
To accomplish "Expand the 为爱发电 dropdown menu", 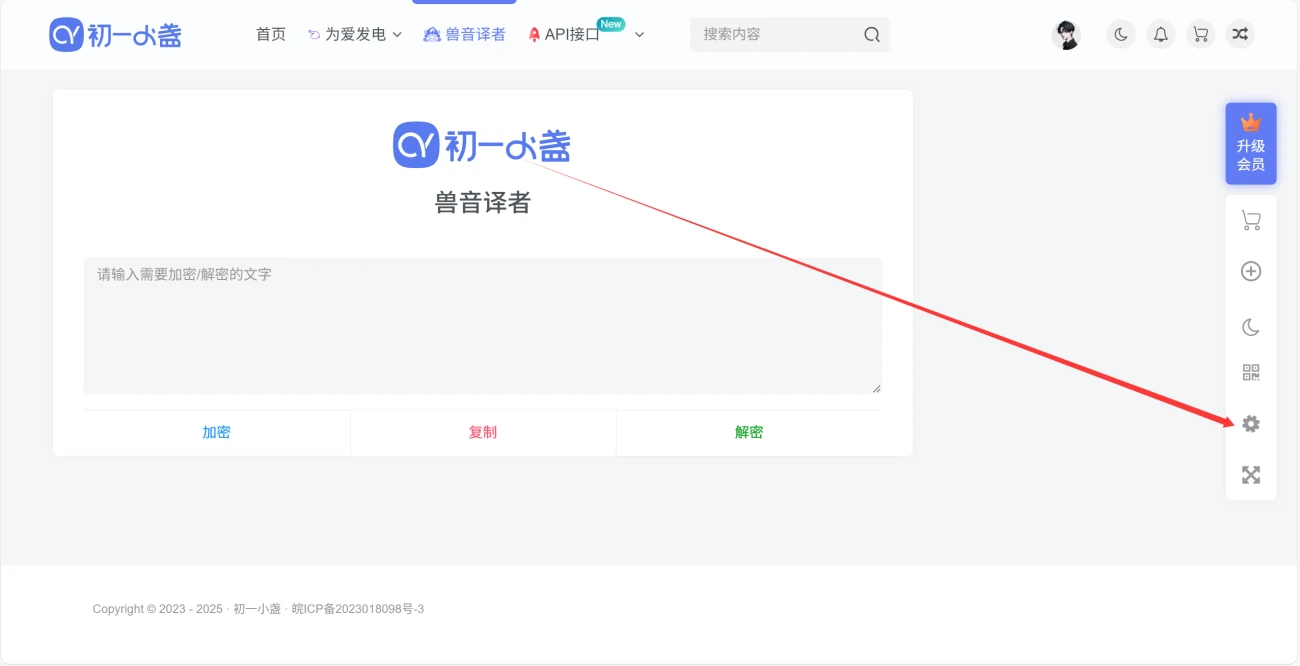I will pyautogui.click(x=355, y=35).
